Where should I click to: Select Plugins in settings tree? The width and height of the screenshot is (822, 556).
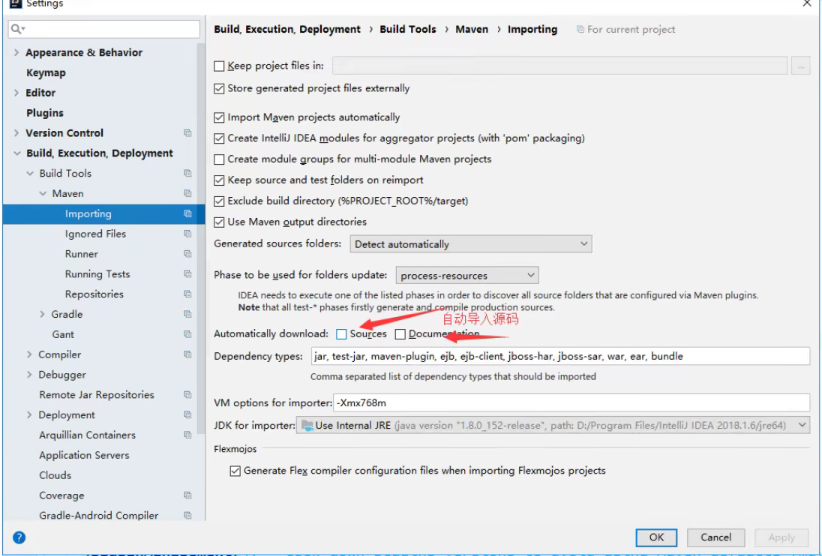[x=45, y=113]
